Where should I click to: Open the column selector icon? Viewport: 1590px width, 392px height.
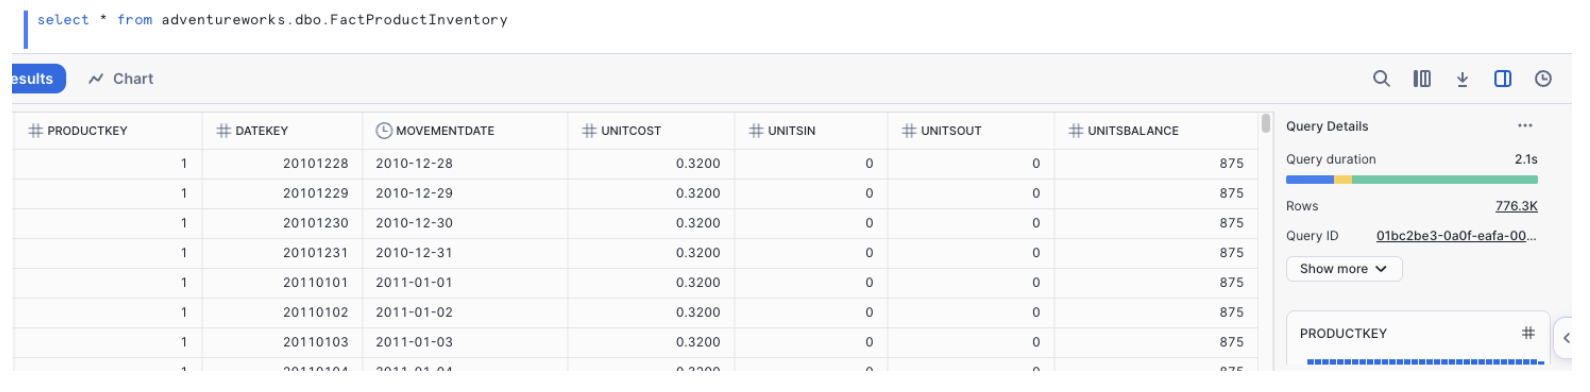1422,79
